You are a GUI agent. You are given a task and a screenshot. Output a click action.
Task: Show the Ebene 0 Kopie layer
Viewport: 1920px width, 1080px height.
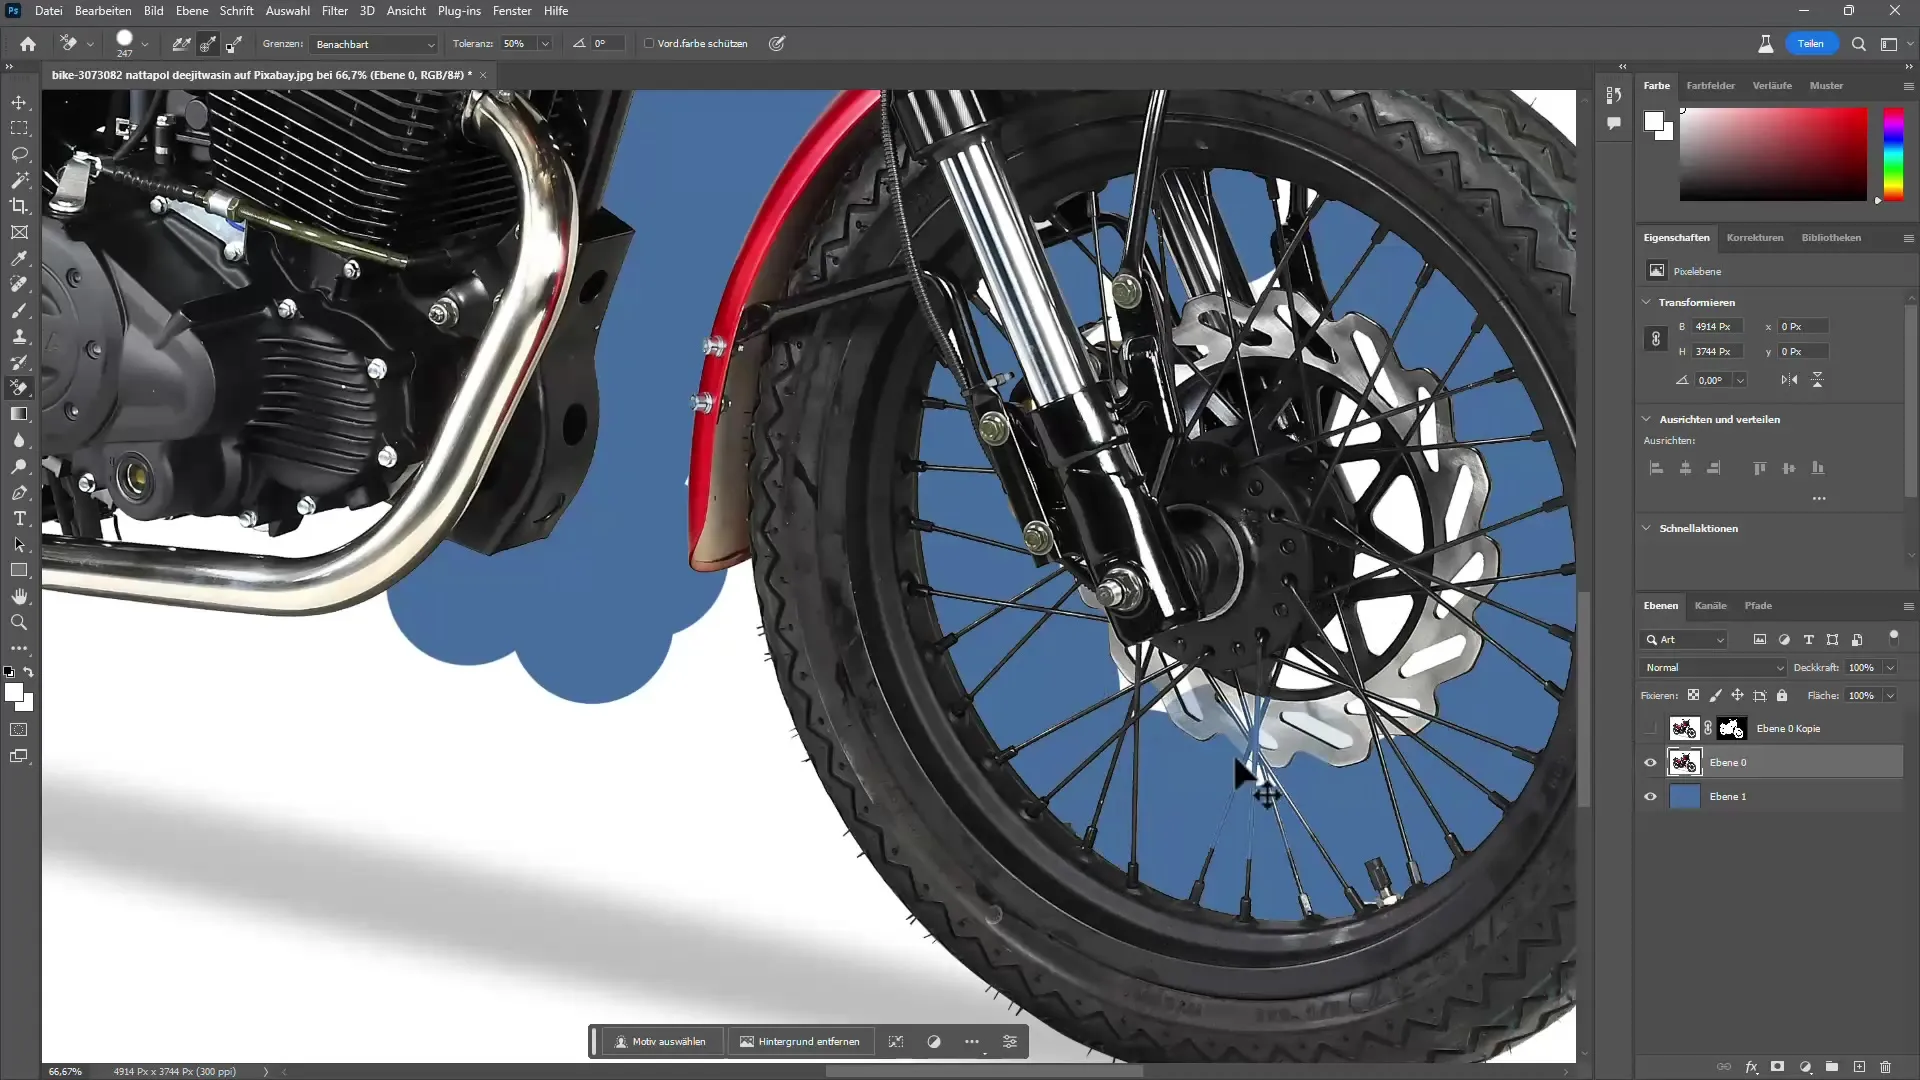1650,729
